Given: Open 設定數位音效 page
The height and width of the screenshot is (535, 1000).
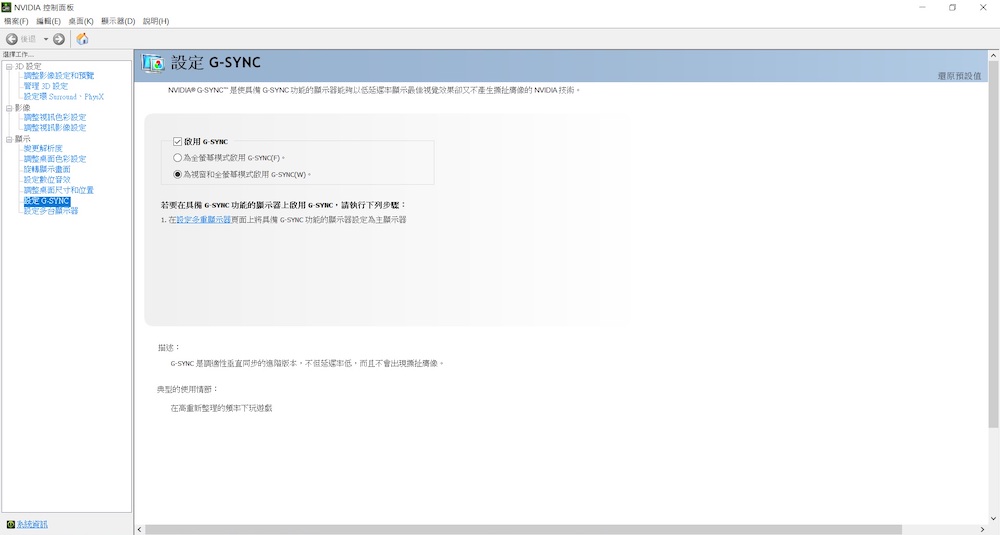Looking at the screenshot, I should [47, 180].
